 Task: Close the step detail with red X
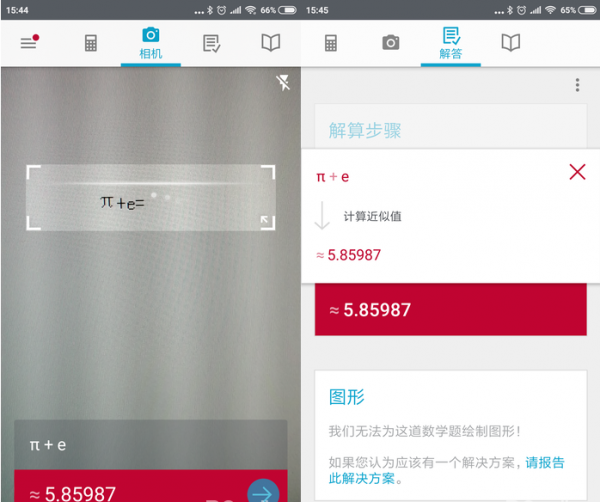click(x=577, y=172)
